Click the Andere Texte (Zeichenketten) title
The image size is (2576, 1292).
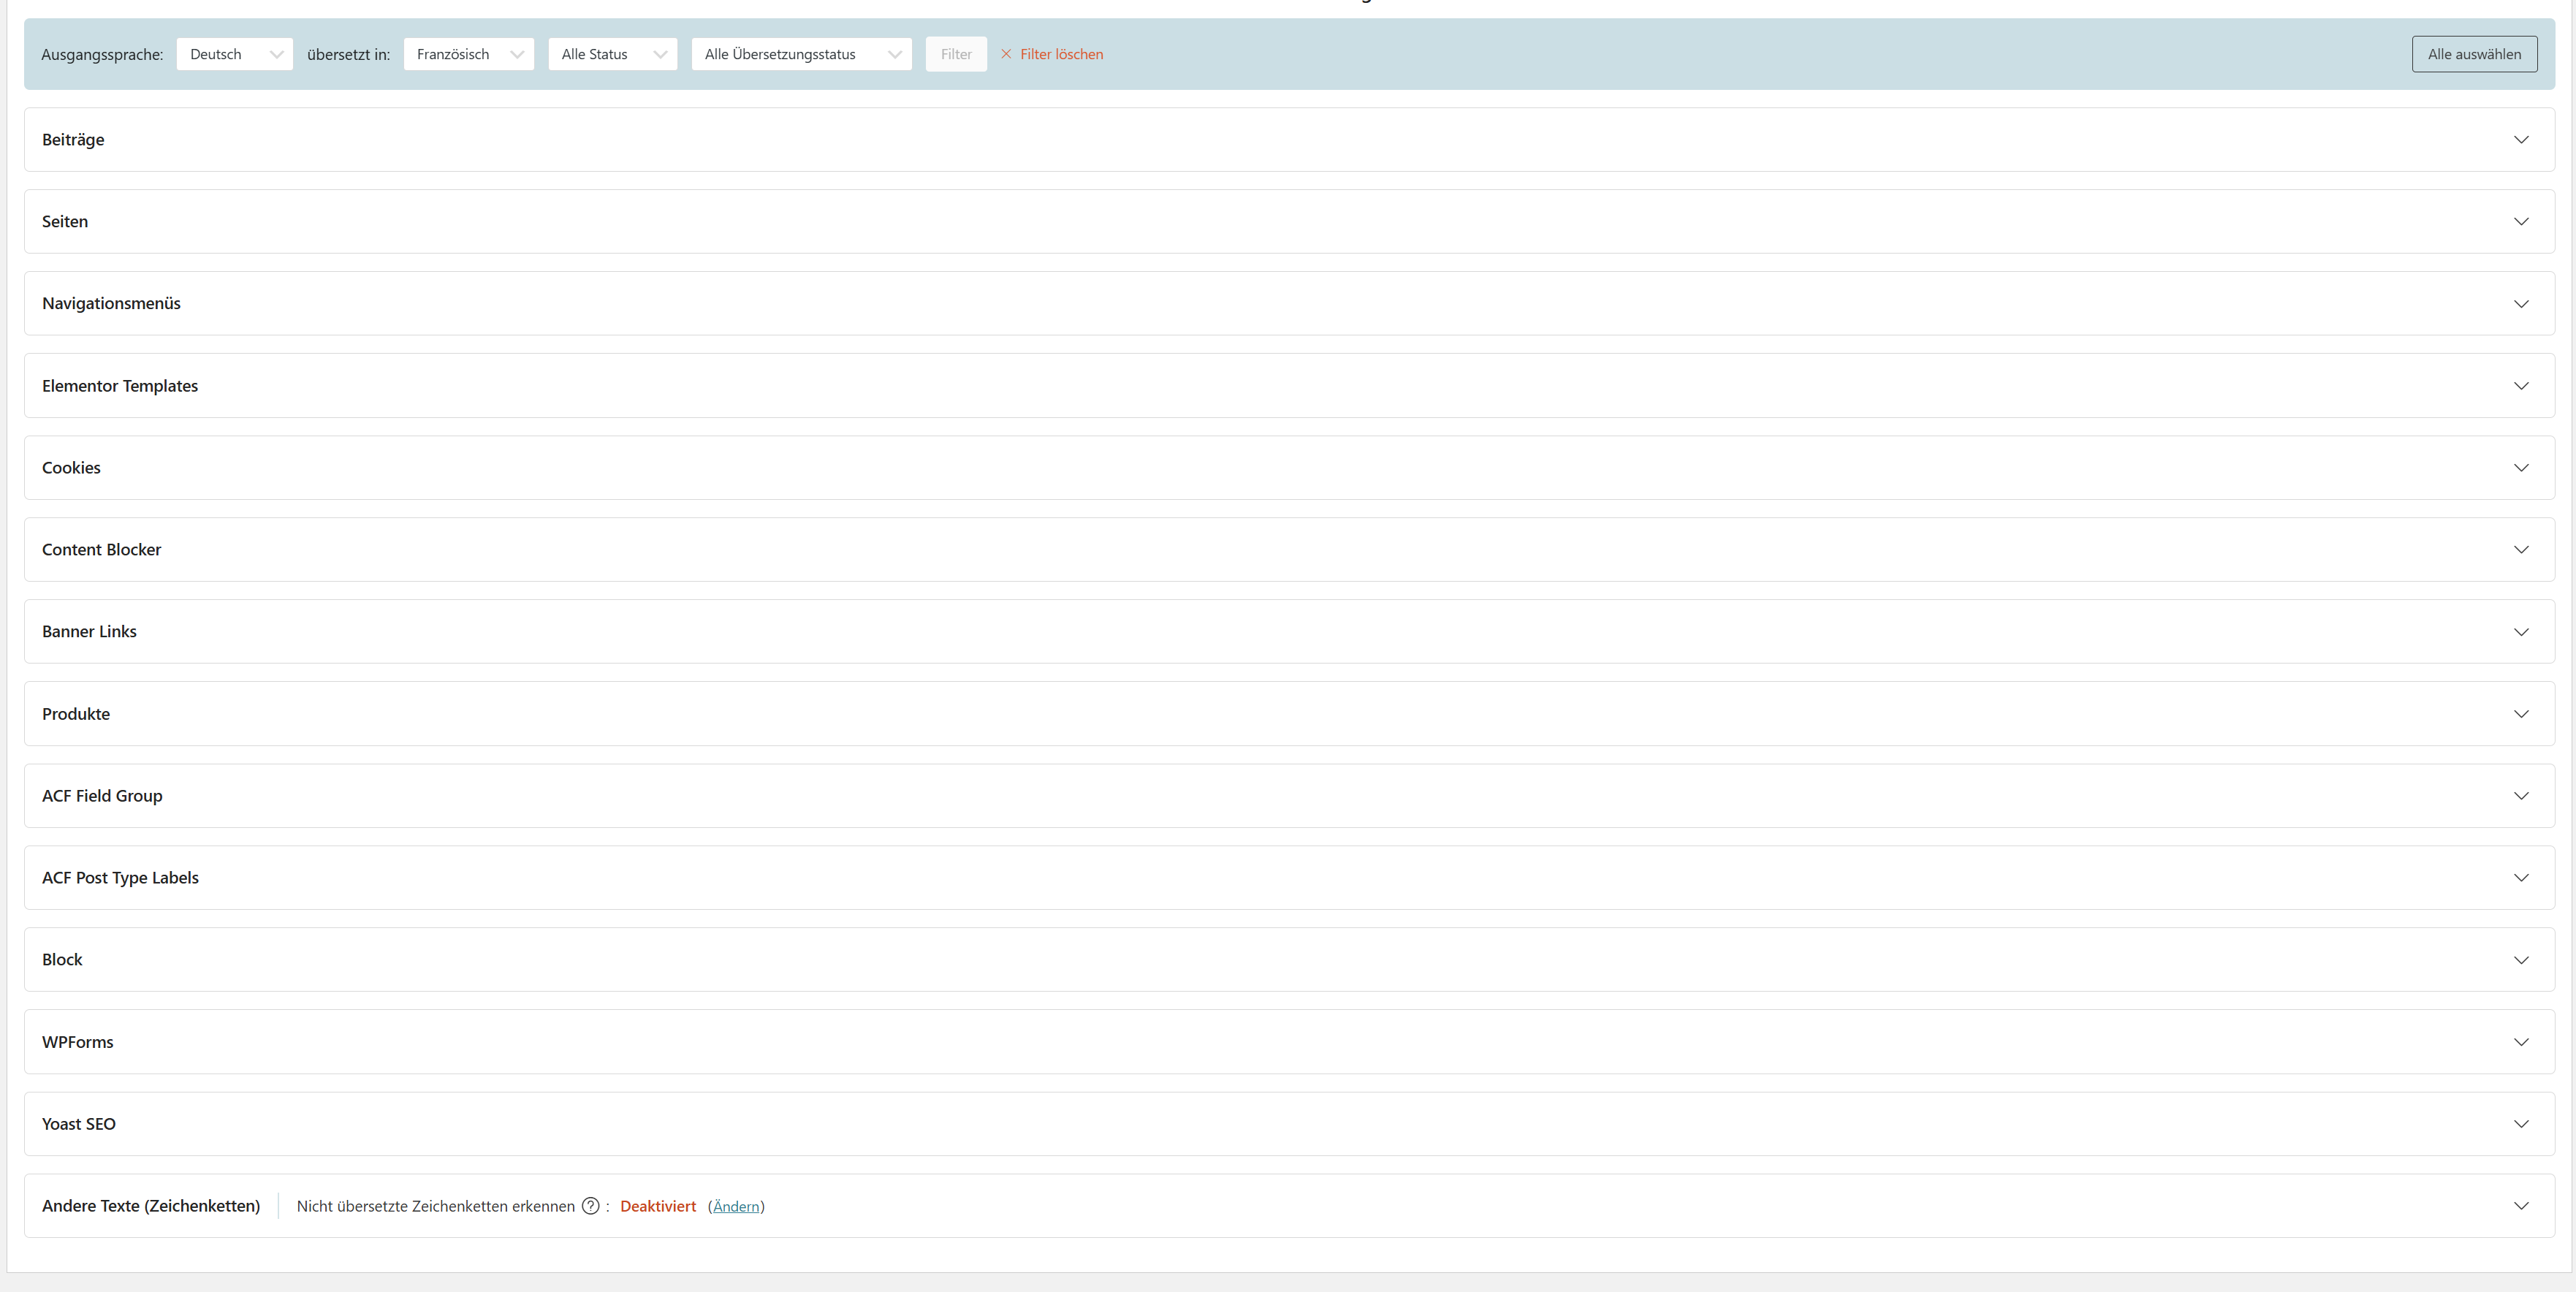click(x=151, y=1206)
